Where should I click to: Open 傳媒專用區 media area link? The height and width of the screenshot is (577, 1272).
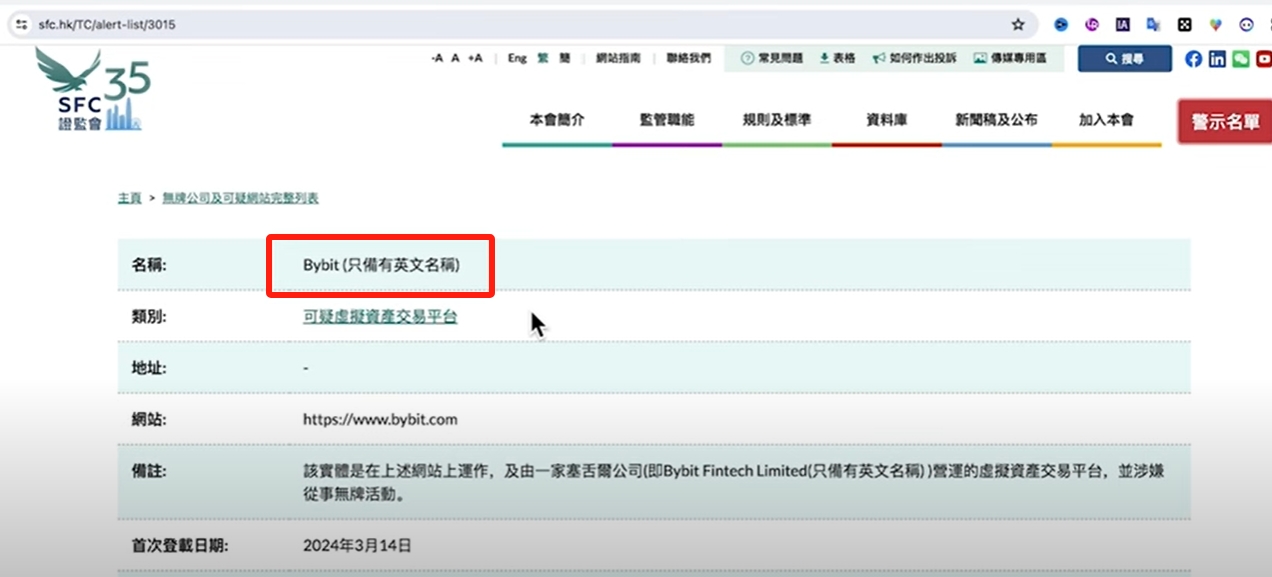pos(1011,58)
